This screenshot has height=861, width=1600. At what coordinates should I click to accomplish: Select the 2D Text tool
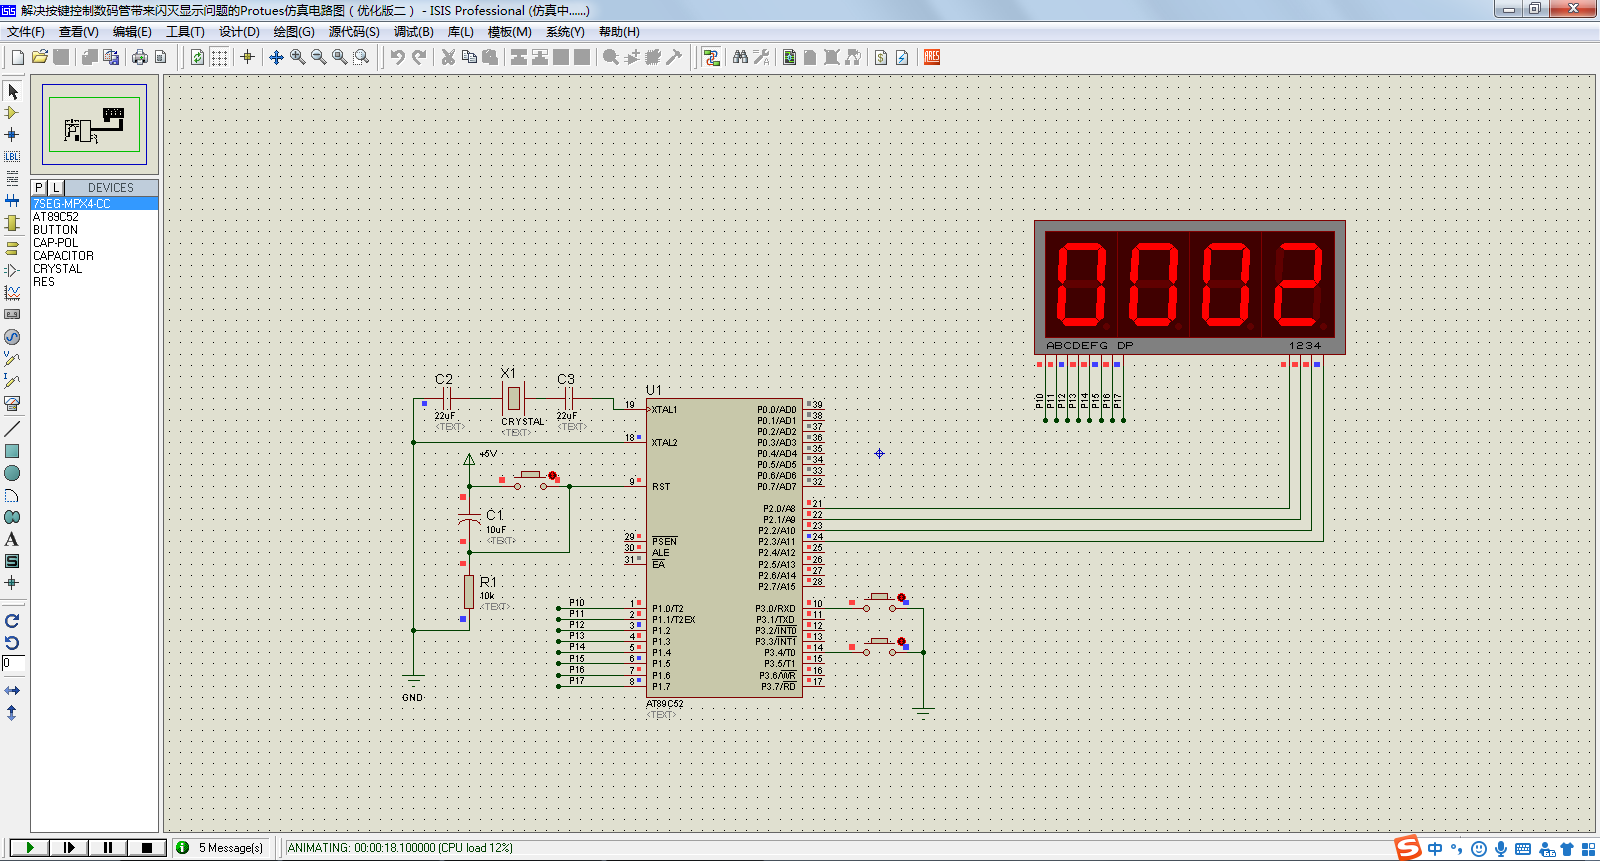coord(12,539)
